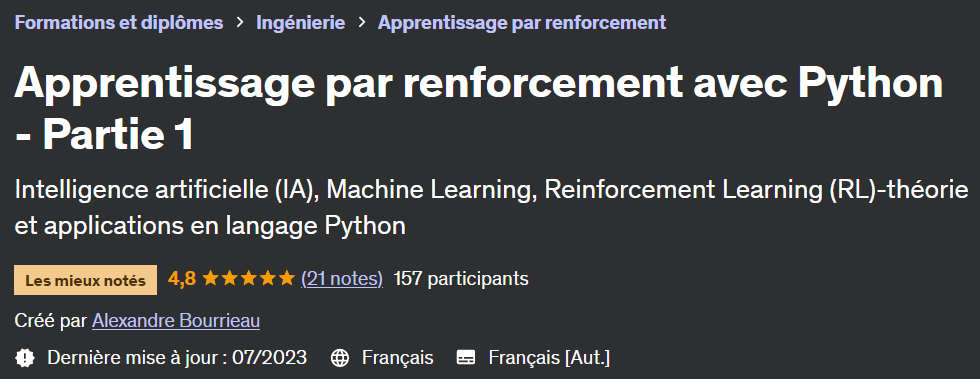Click the course subtitle description
Image resolution: width=980 pixels, height=379 pixels.
coord(491,208)
